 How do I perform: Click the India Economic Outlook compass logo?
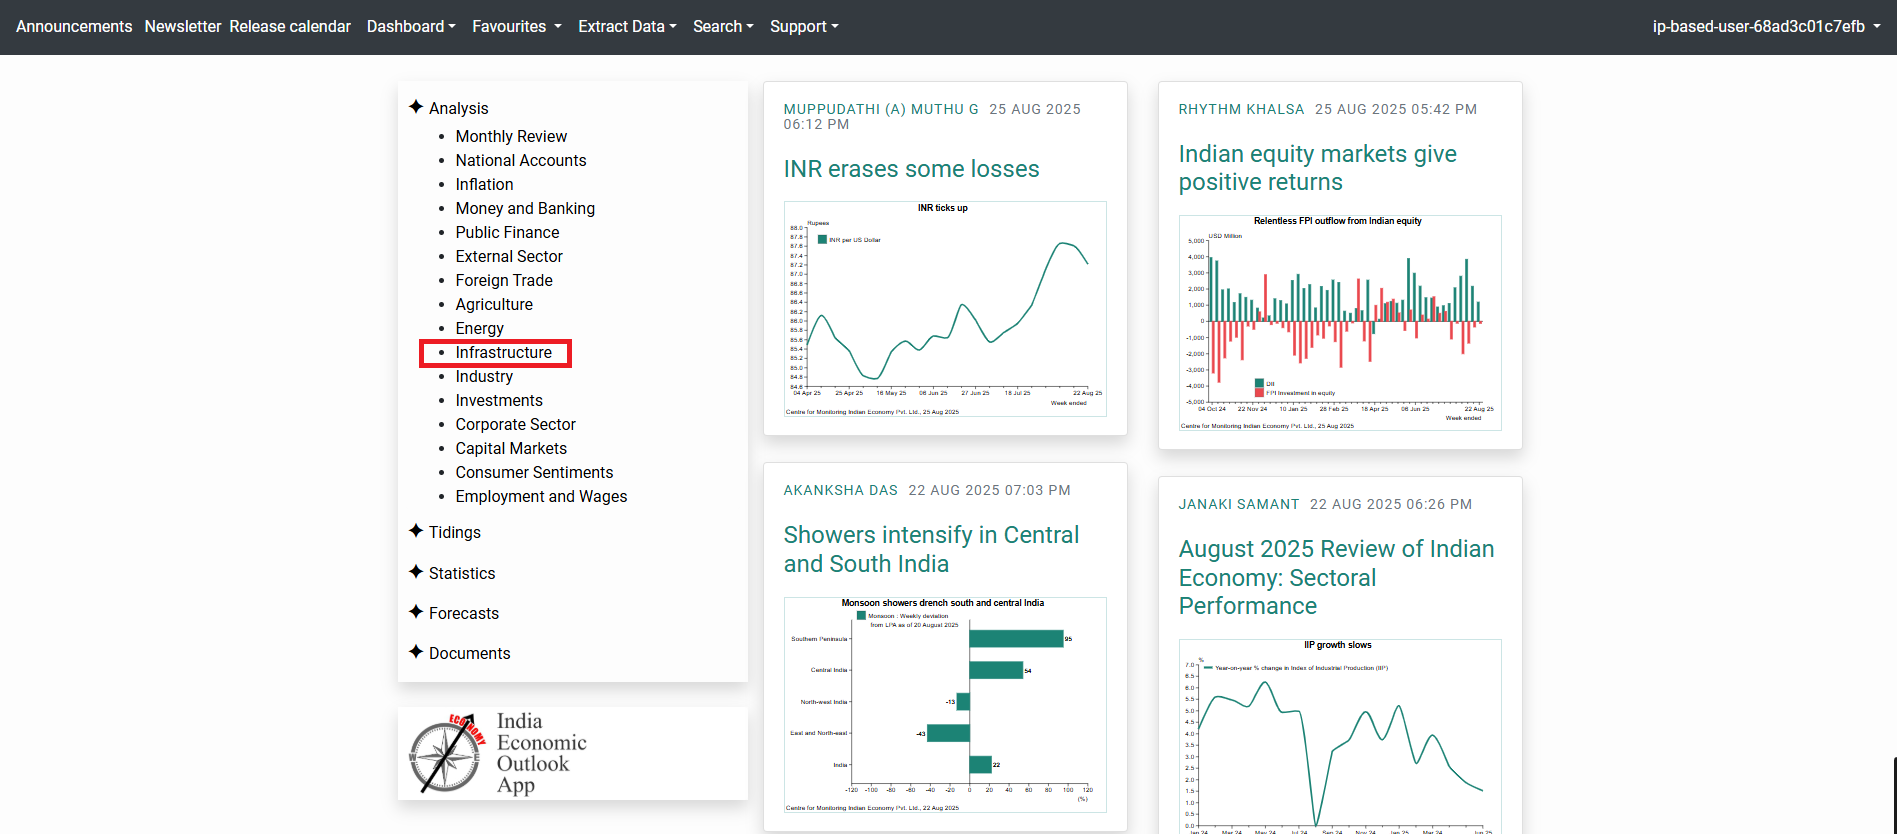click(x=446, y=754)
